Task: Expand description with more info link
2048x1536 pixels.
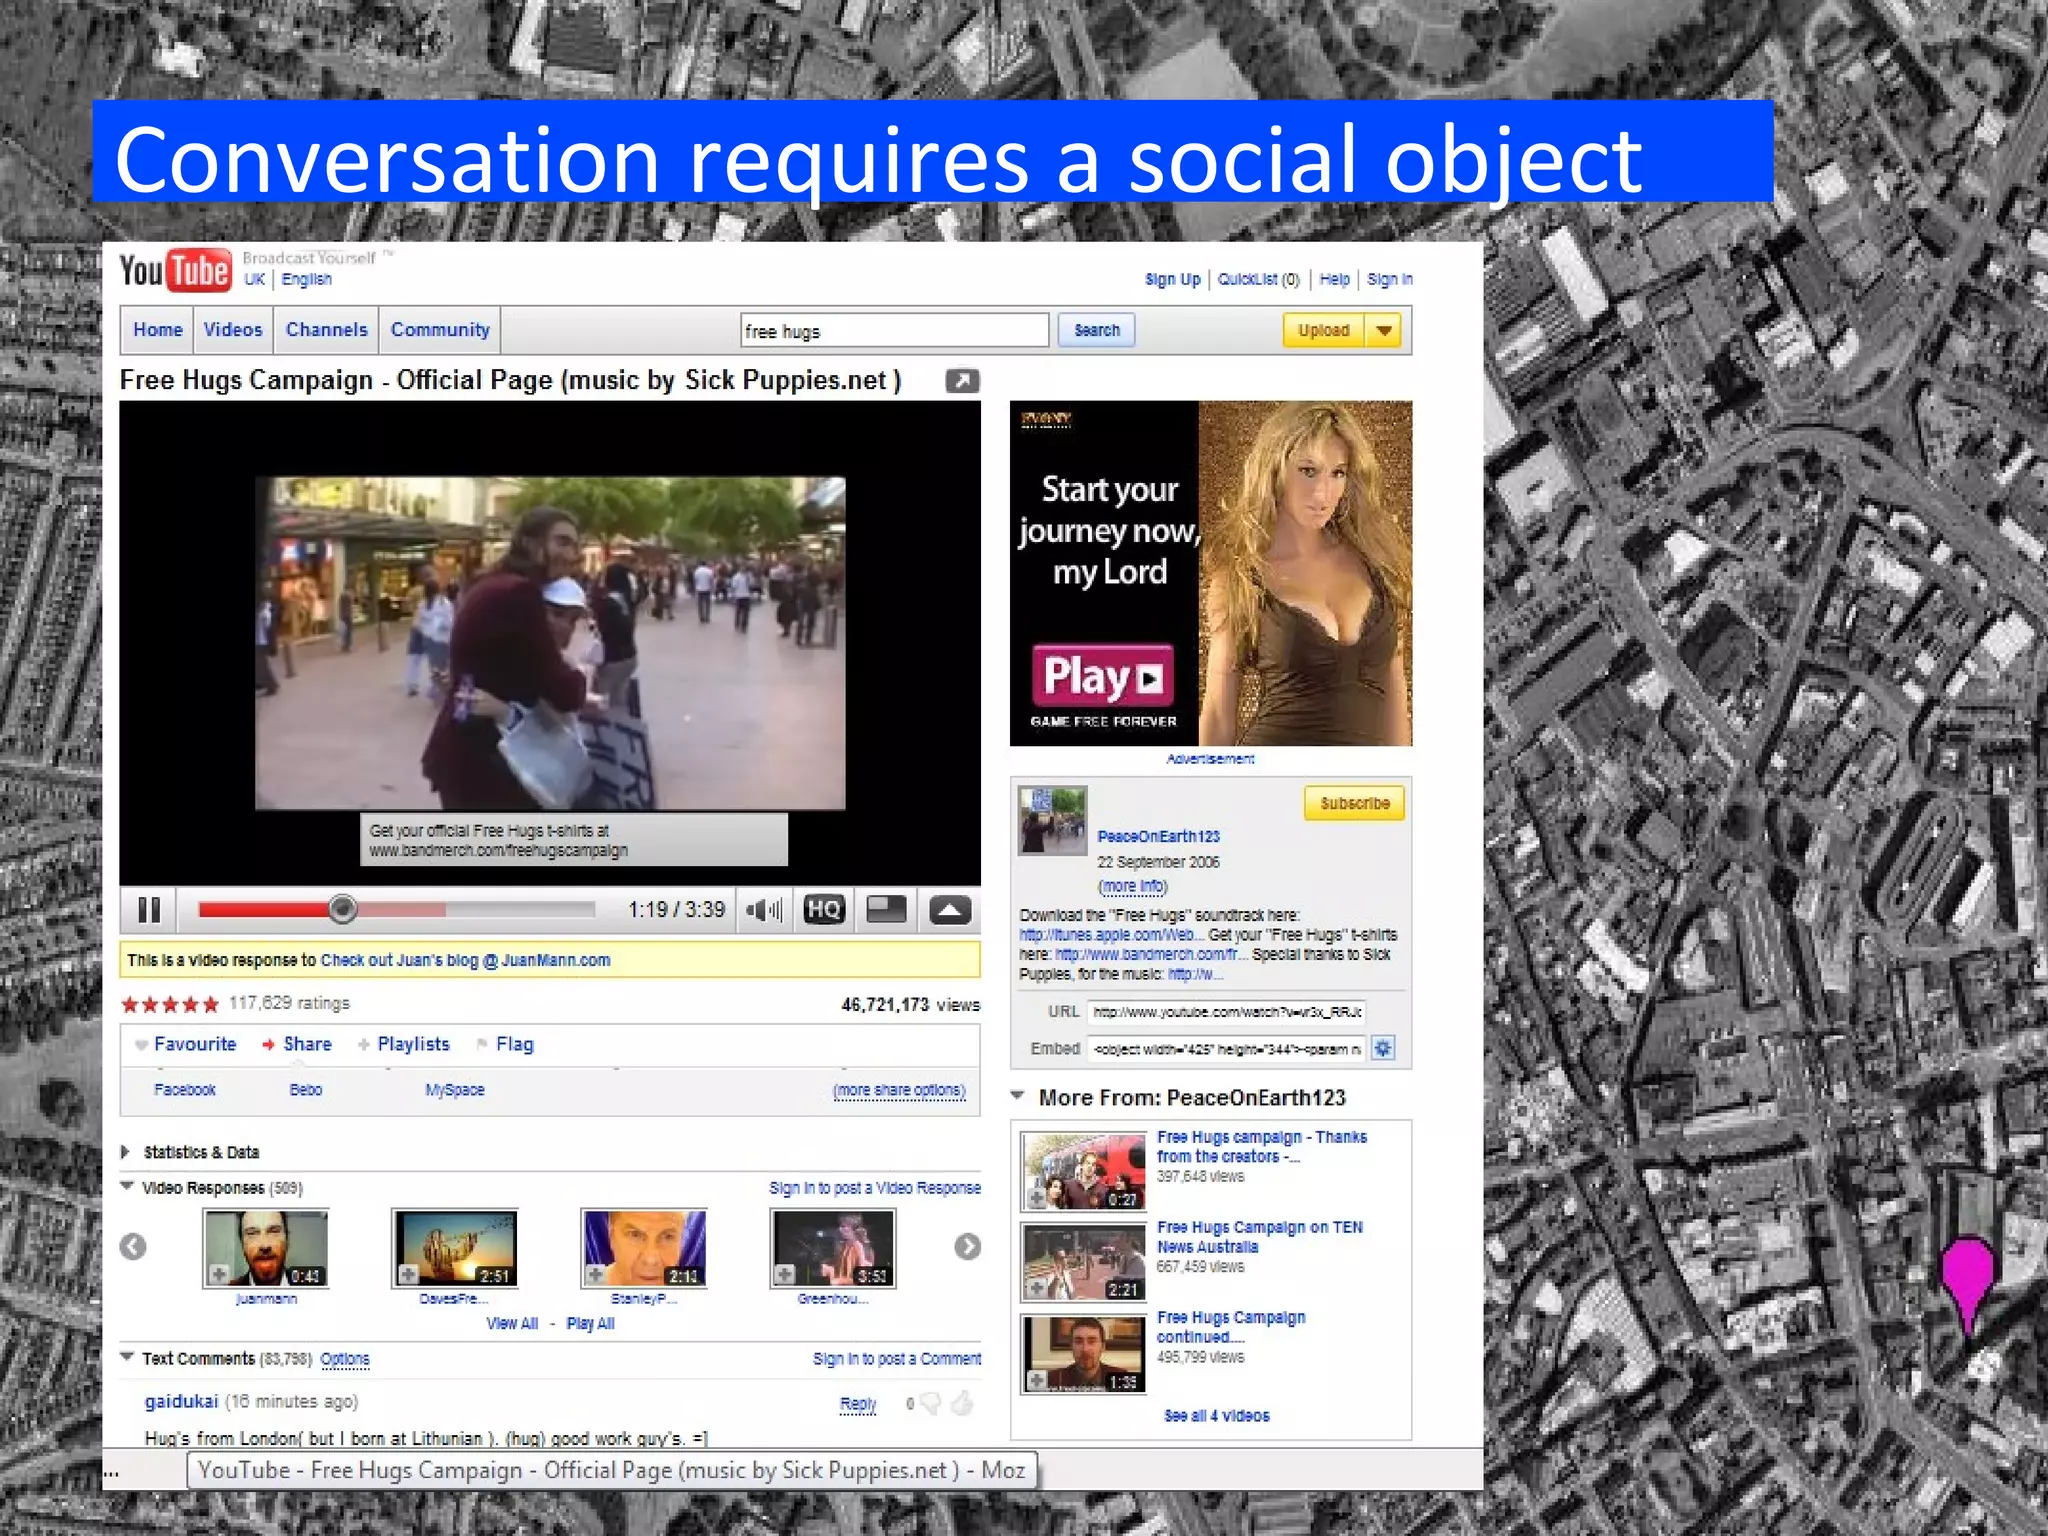Action: click(x=1132, y=886)
